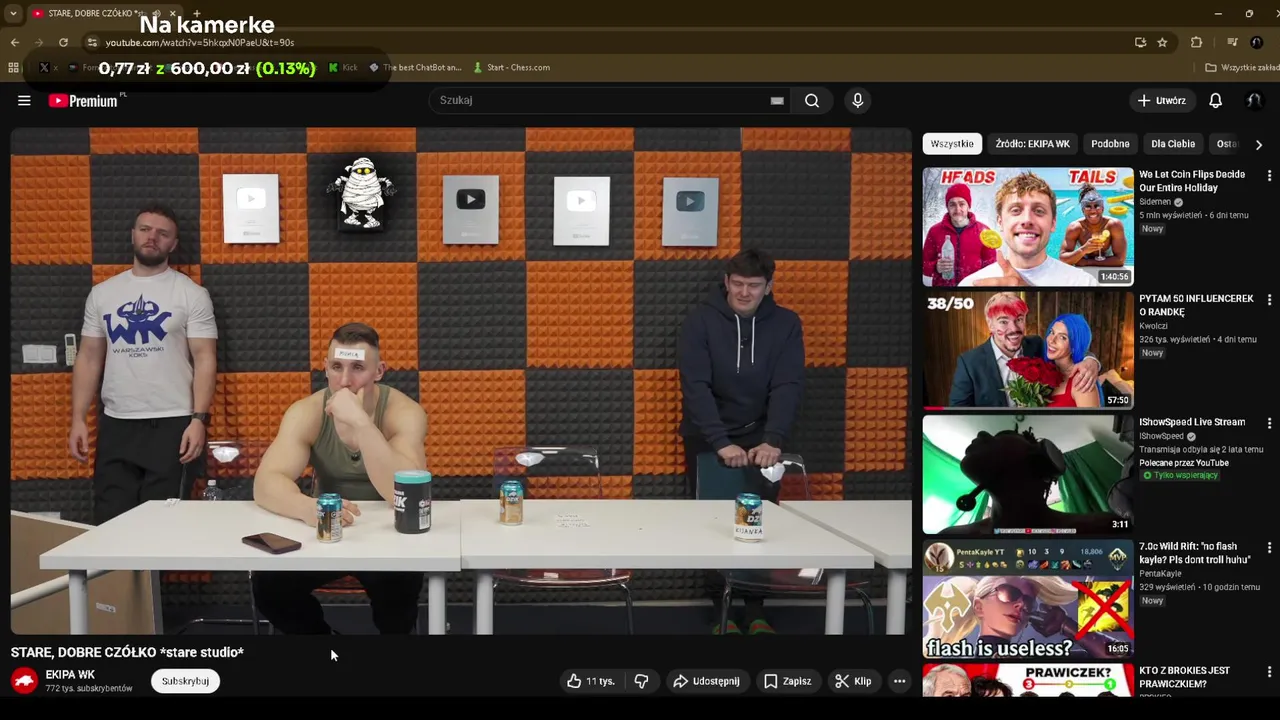Open the IShowSpeed green screen thumbnail

(1028, 474)
